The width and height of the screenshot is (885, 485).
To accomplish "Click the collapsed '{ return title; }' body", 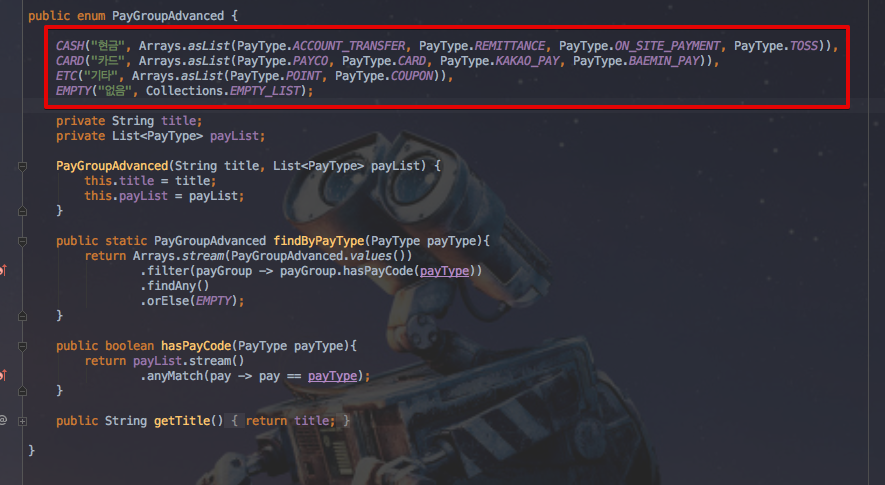I will pos(290,421).
